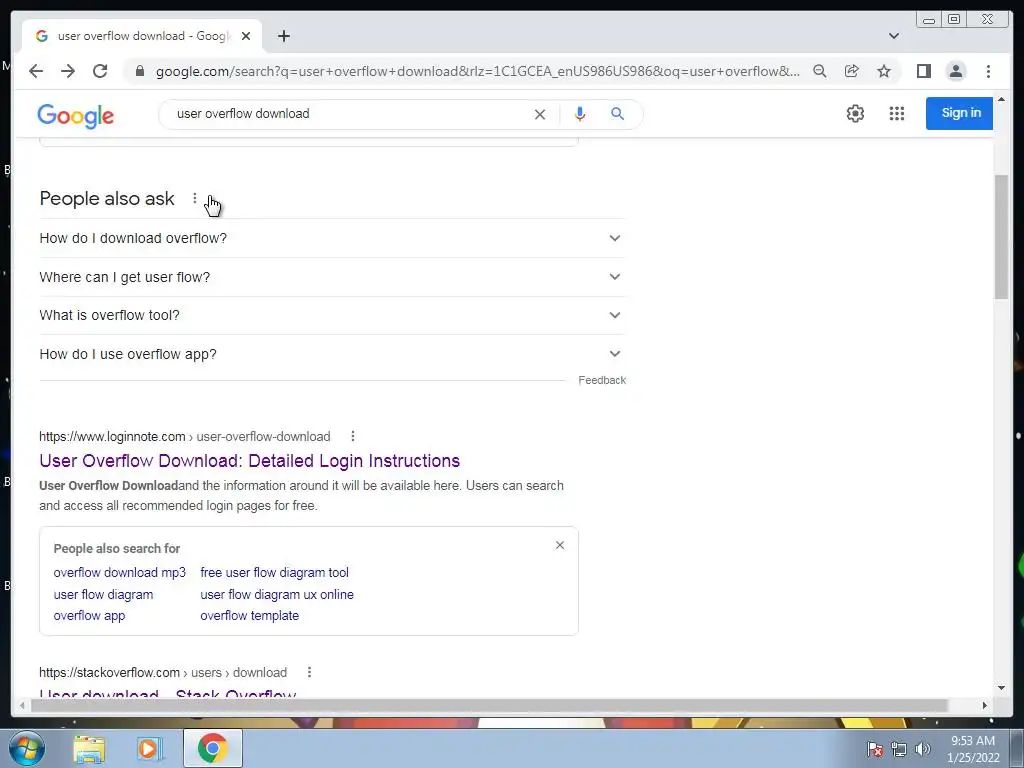Start voice search with microphone
This screenshot has width=1024, height=768.
tap(579, 114)
